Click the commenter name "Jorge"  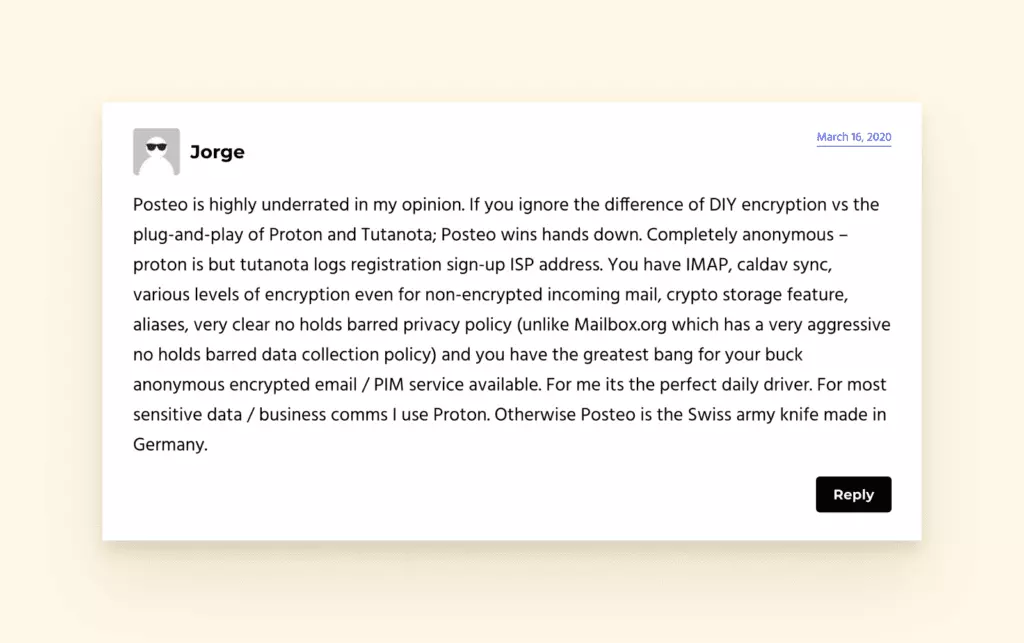[x=217, y=152]
